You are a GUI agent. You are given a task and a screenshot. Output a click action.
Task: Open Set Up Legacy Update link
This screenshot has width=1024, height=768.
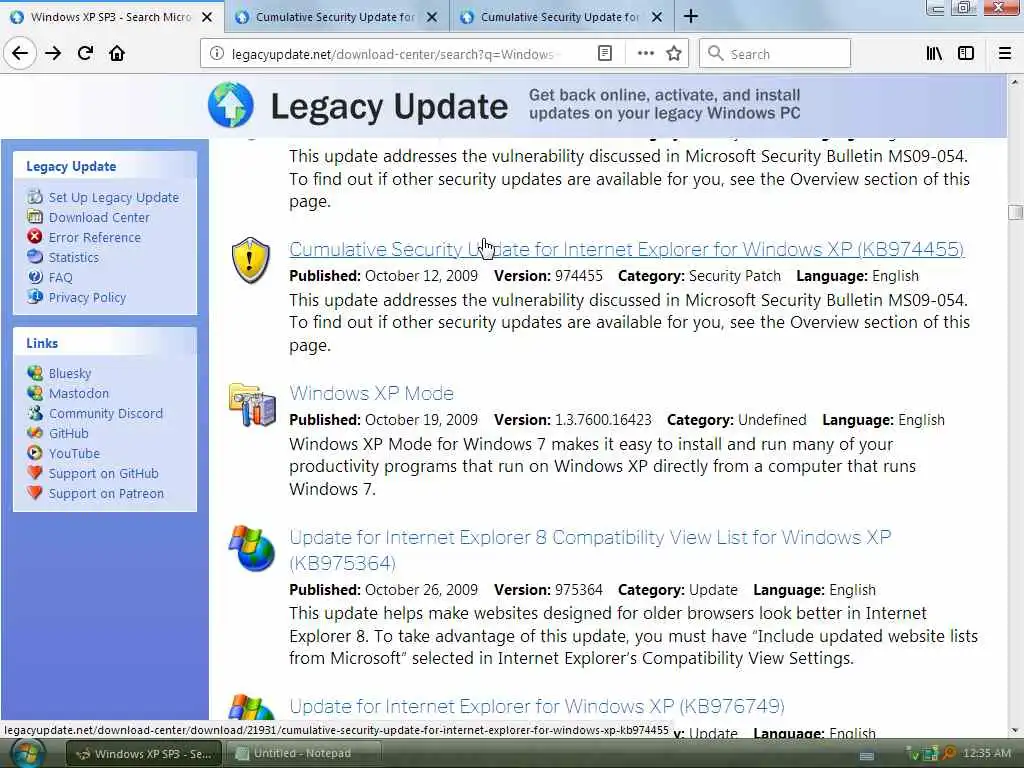[114, 197]
